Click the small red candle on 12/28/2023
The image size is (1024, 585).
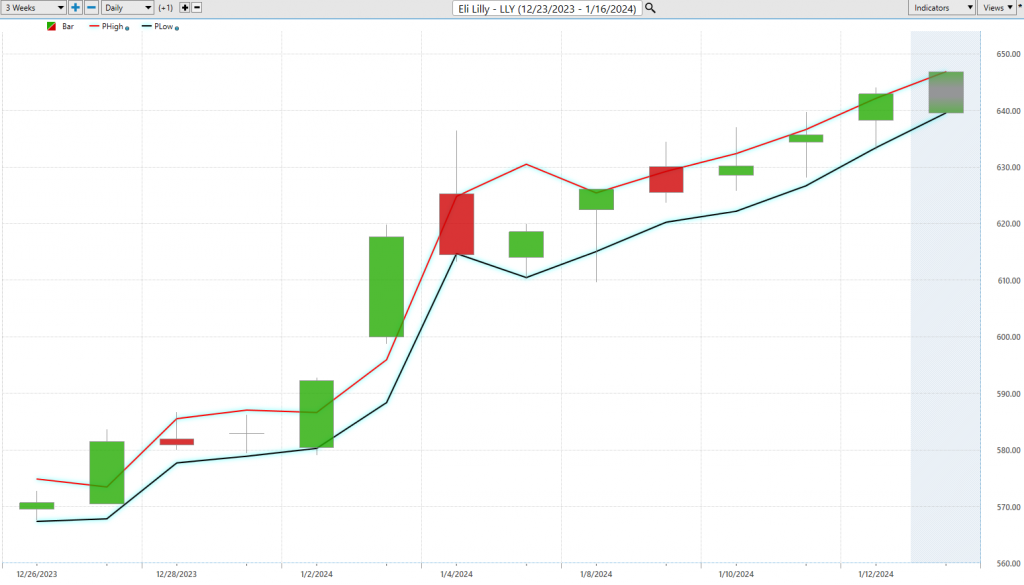176,442
